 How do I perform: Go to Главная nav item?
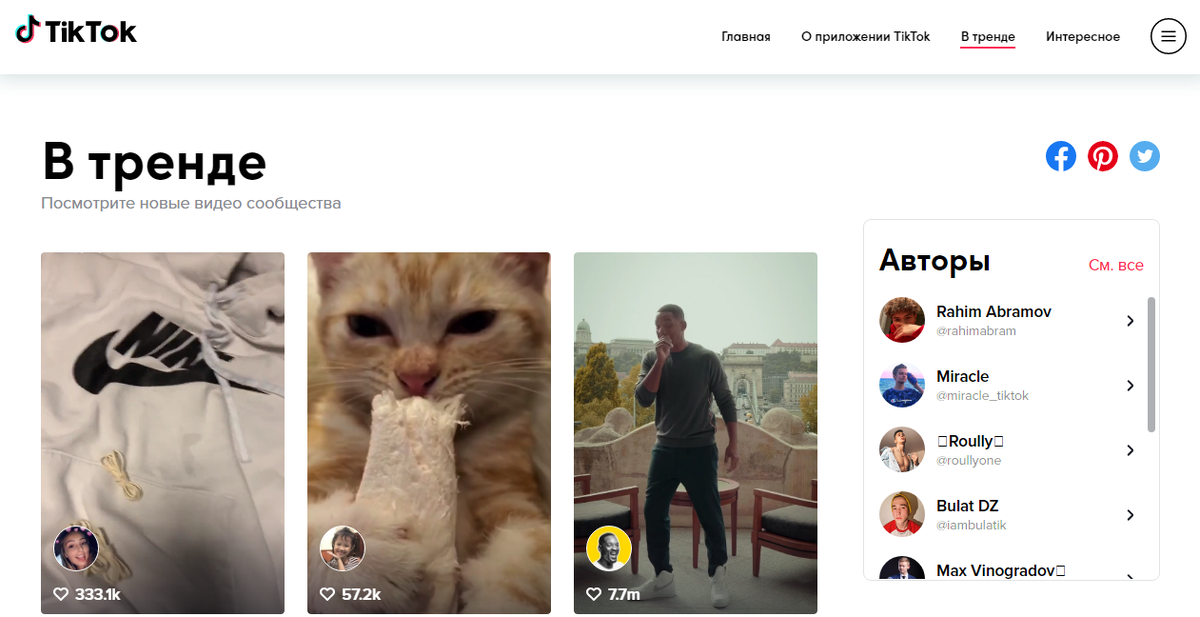click(x=746, y=37)
